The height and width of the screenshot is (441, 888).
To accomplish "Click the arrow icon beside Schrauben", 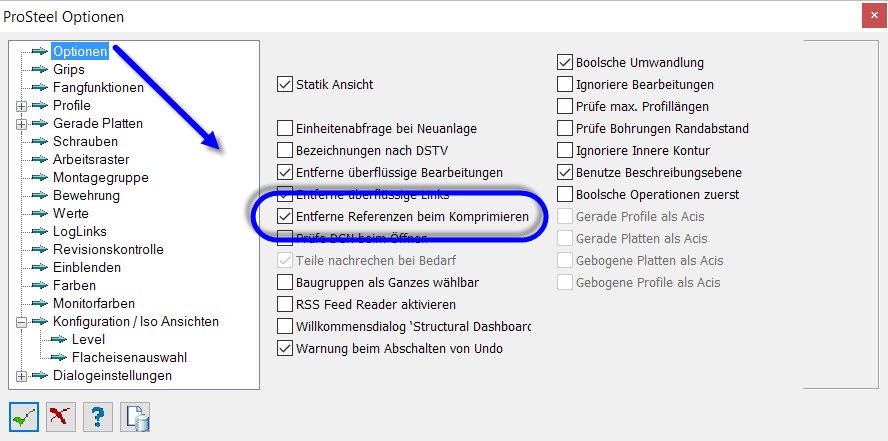I will (x=40, y=141).
